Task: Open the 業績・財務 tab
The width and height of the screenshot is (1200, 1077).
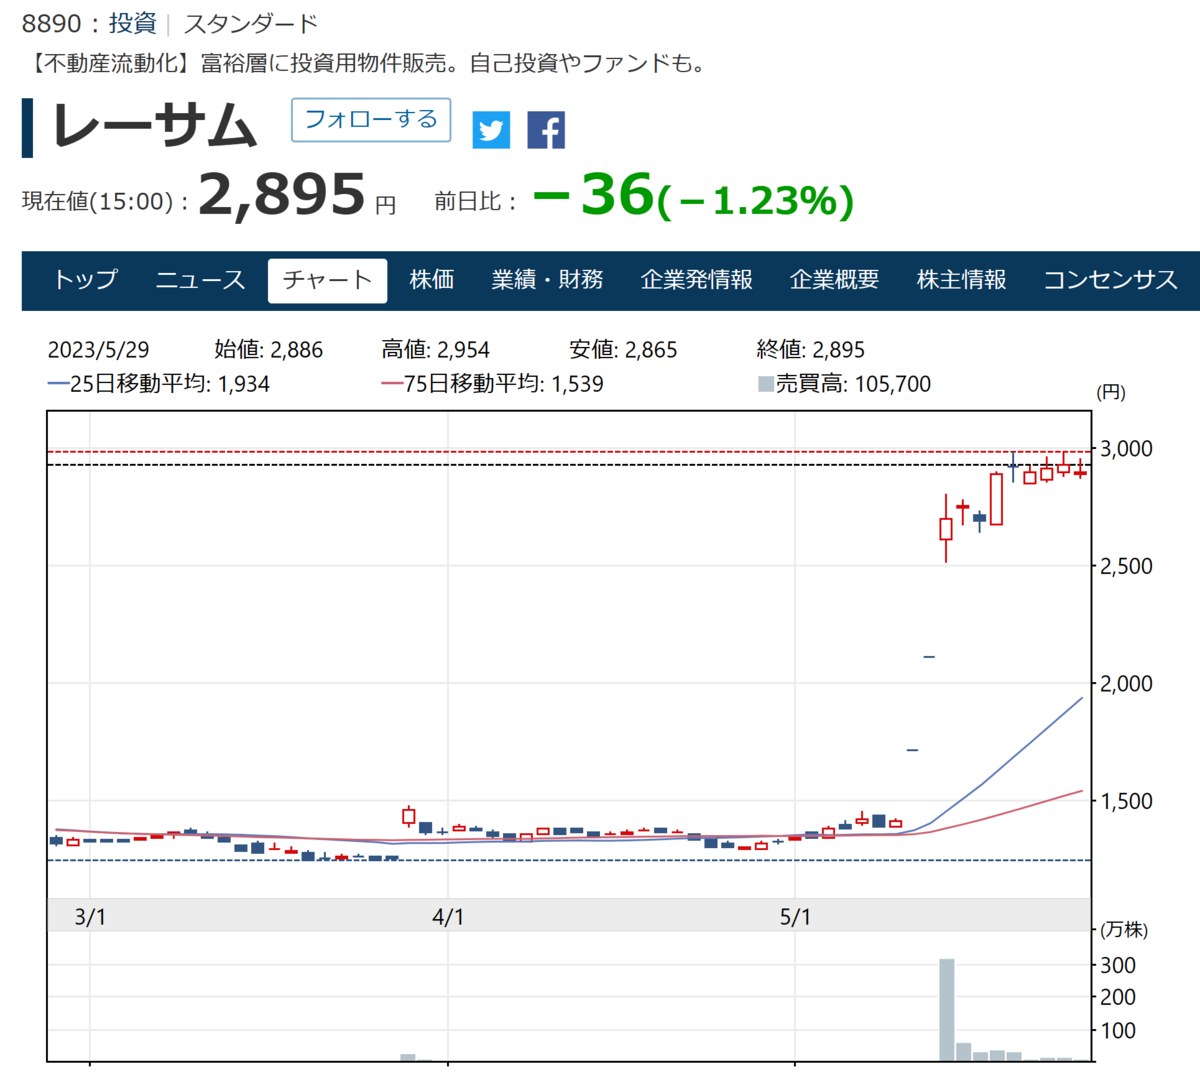Action: [547, 280]
